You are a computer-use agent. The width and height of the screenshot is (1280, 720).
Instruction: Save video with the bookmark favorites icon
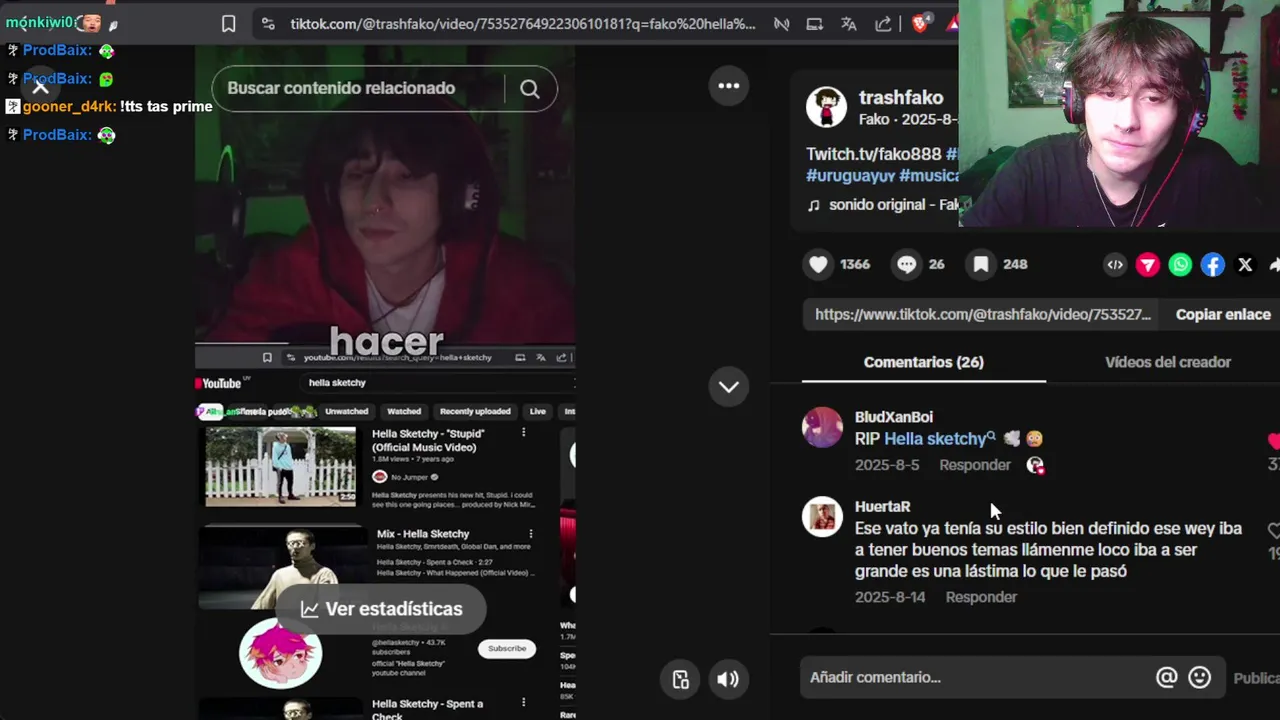pyautogui.click(x=981, y=264)
